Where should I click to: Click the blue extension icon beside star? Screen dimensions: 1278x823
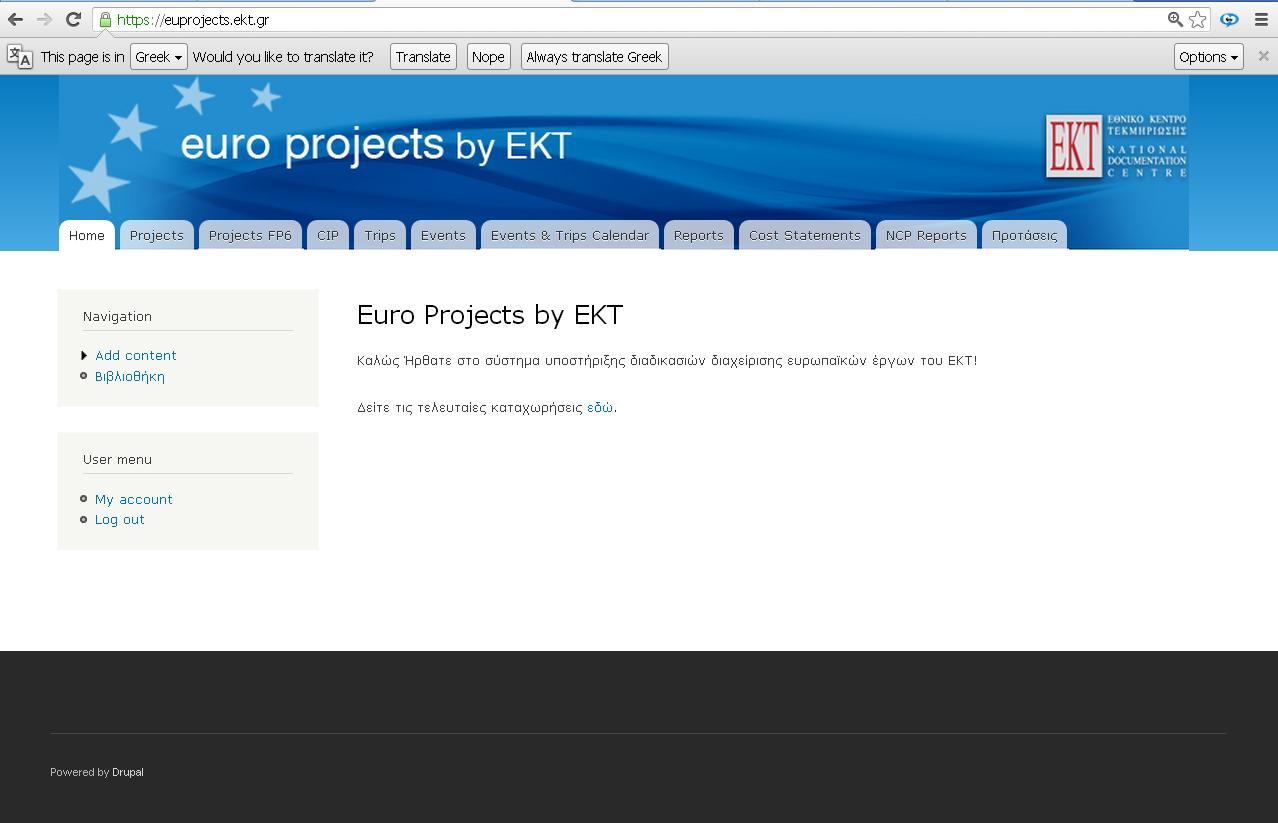click(x=1229, y=19)
